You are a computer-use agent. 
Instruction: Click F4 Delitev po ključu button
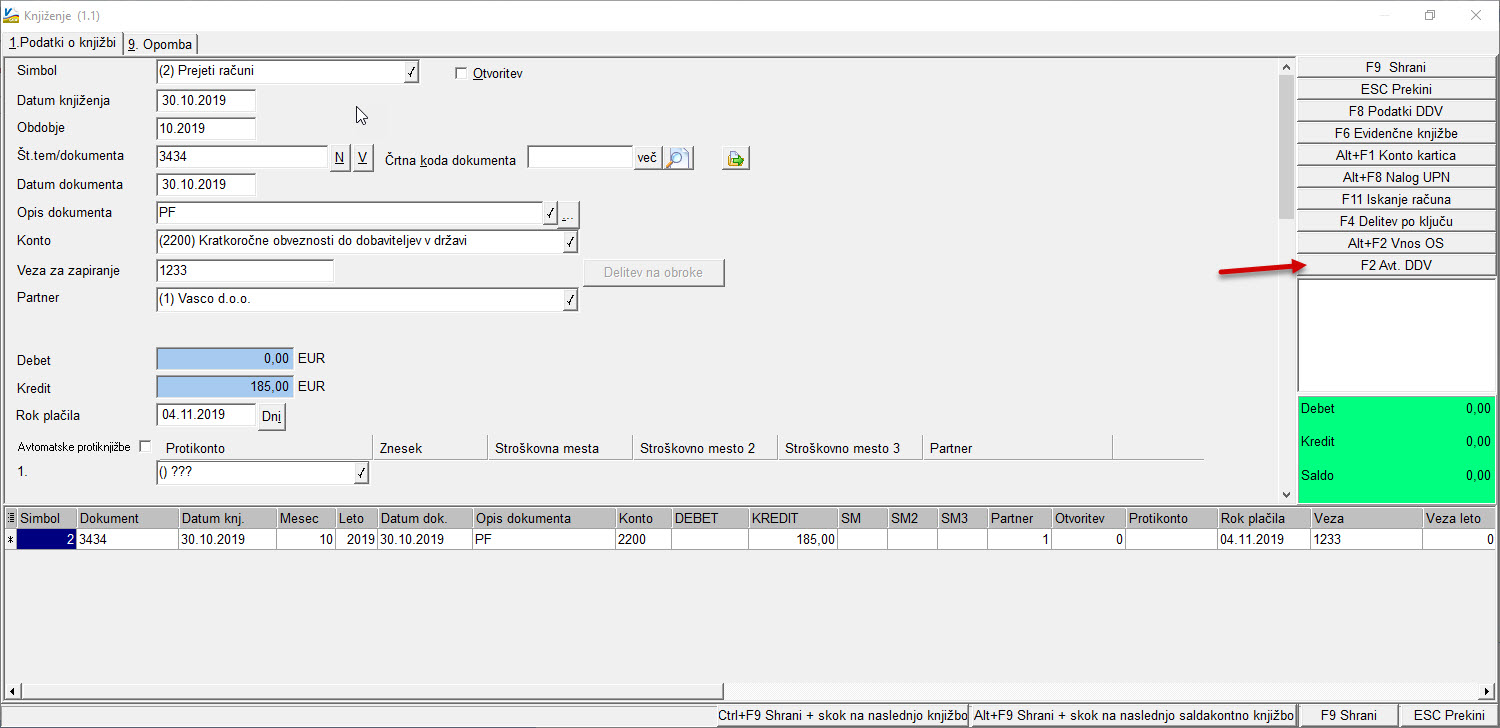(1396, 221)
